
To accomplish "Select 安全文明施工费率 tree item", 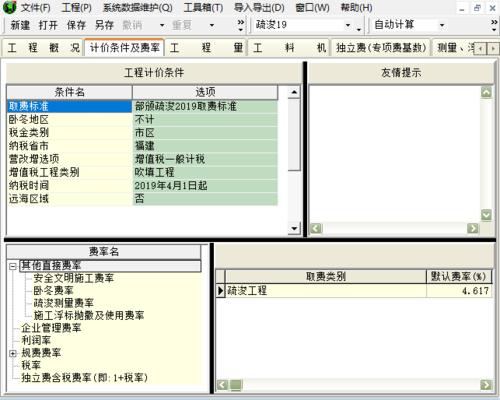I will coord(74,278).
